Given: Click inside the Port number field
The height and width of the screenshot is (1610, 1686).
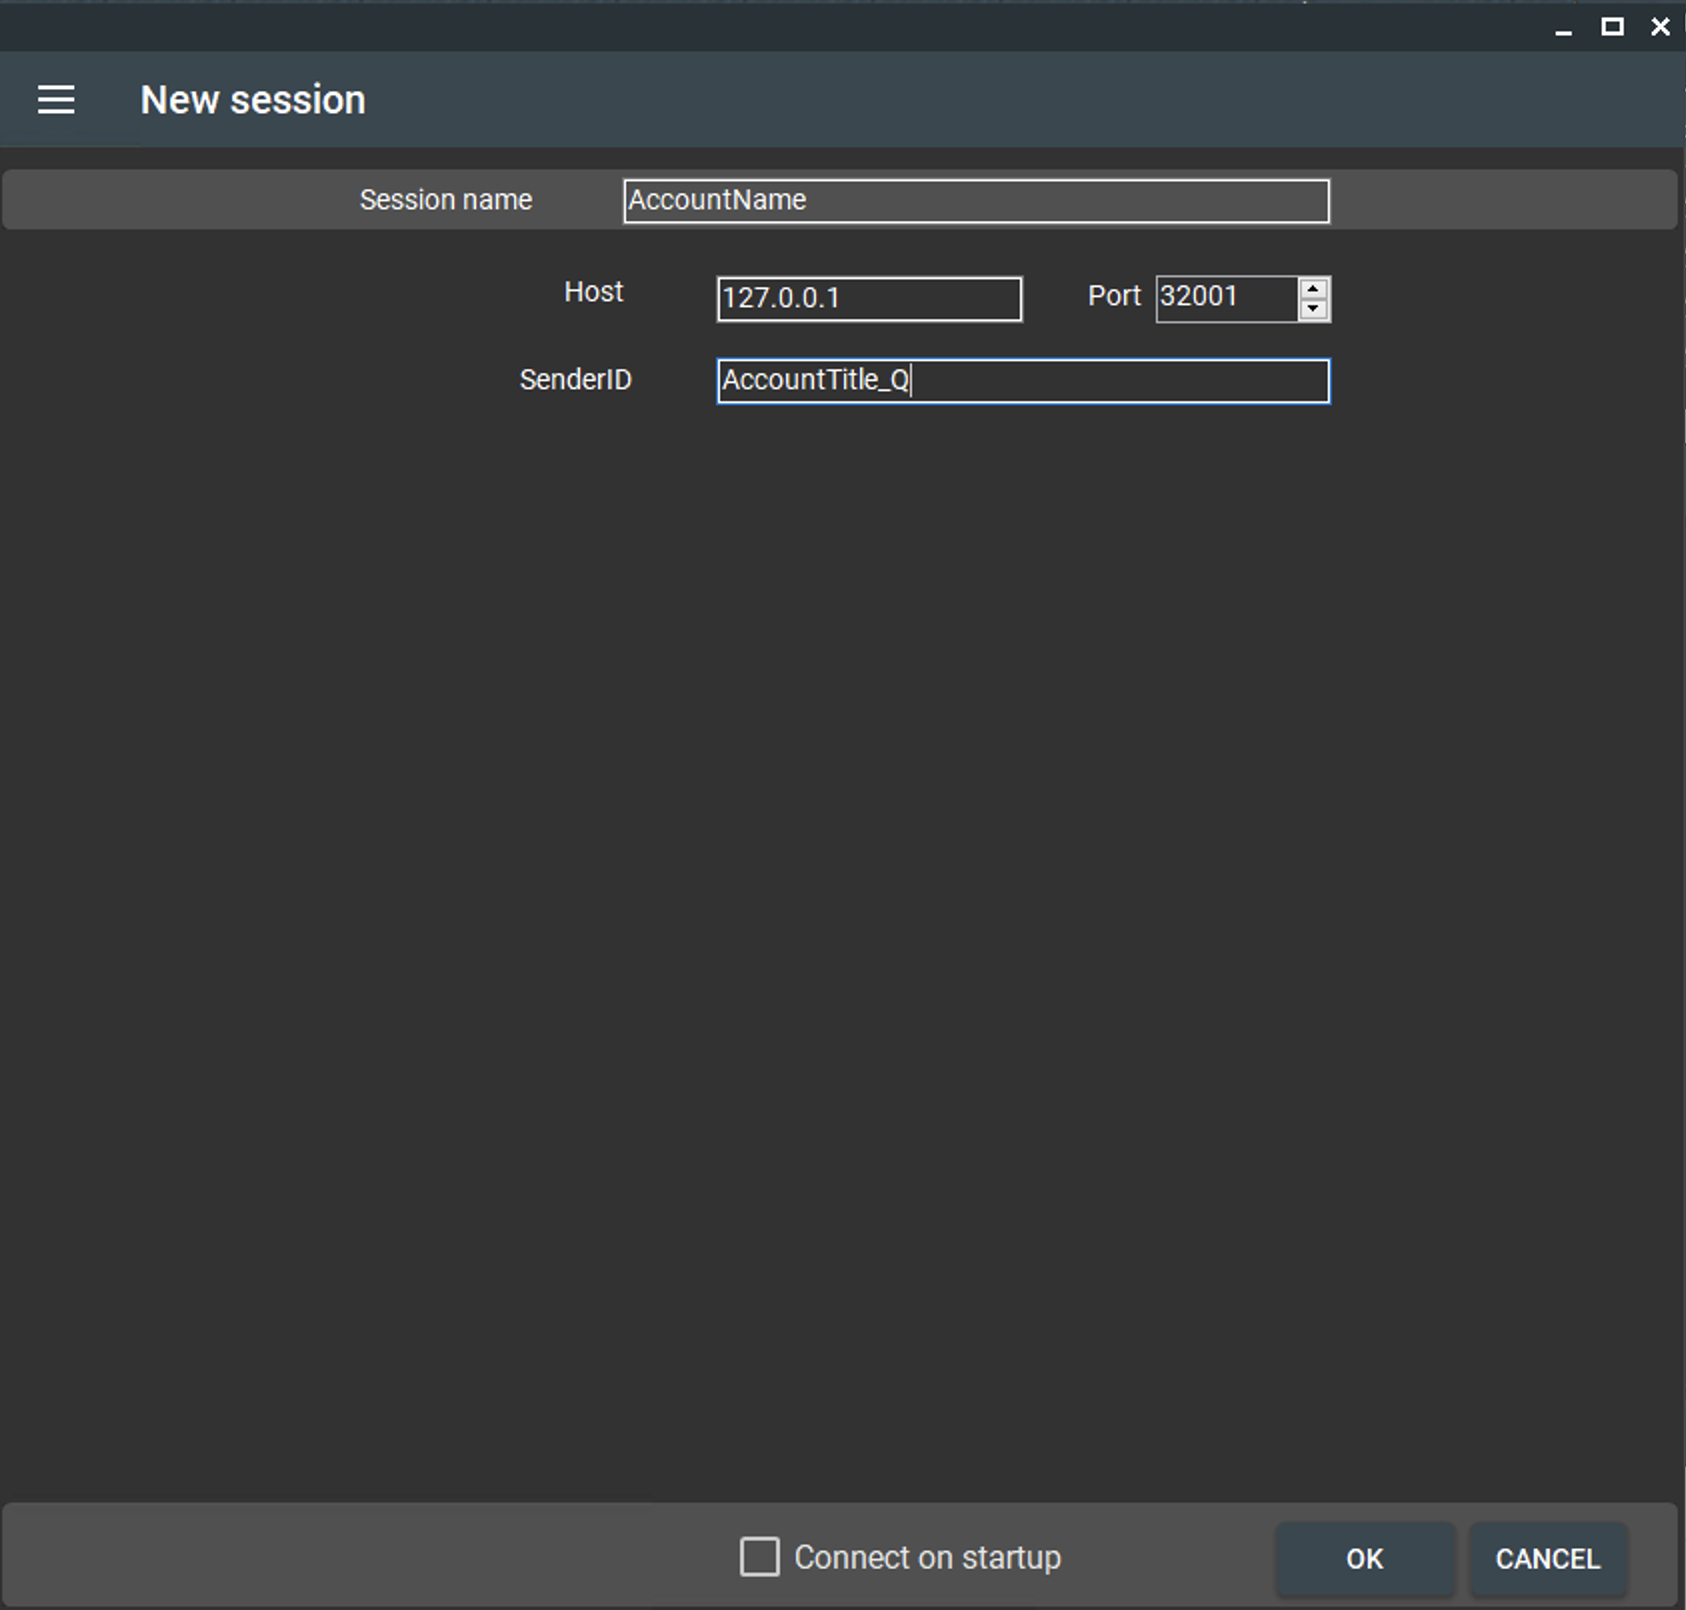Looking at the screenshot, I should [1225, 299].
